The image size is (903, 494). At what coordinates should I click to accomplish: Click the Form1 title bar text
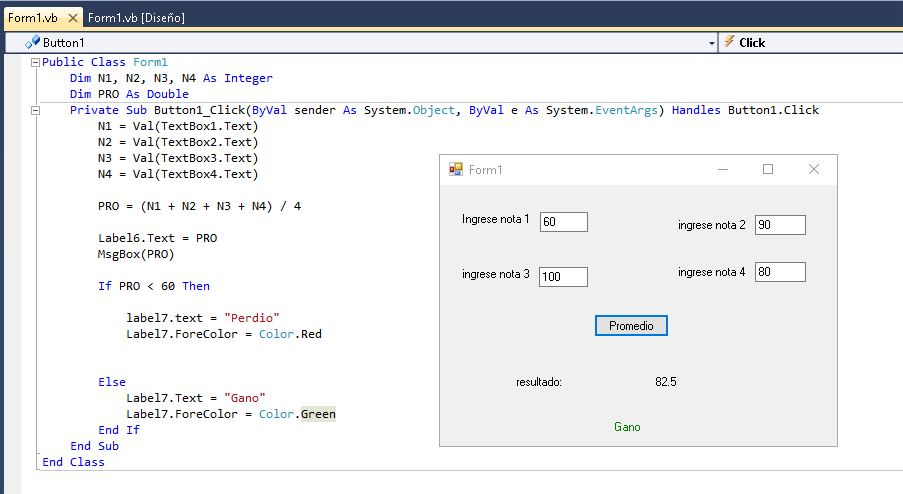[x=485, y=170]
